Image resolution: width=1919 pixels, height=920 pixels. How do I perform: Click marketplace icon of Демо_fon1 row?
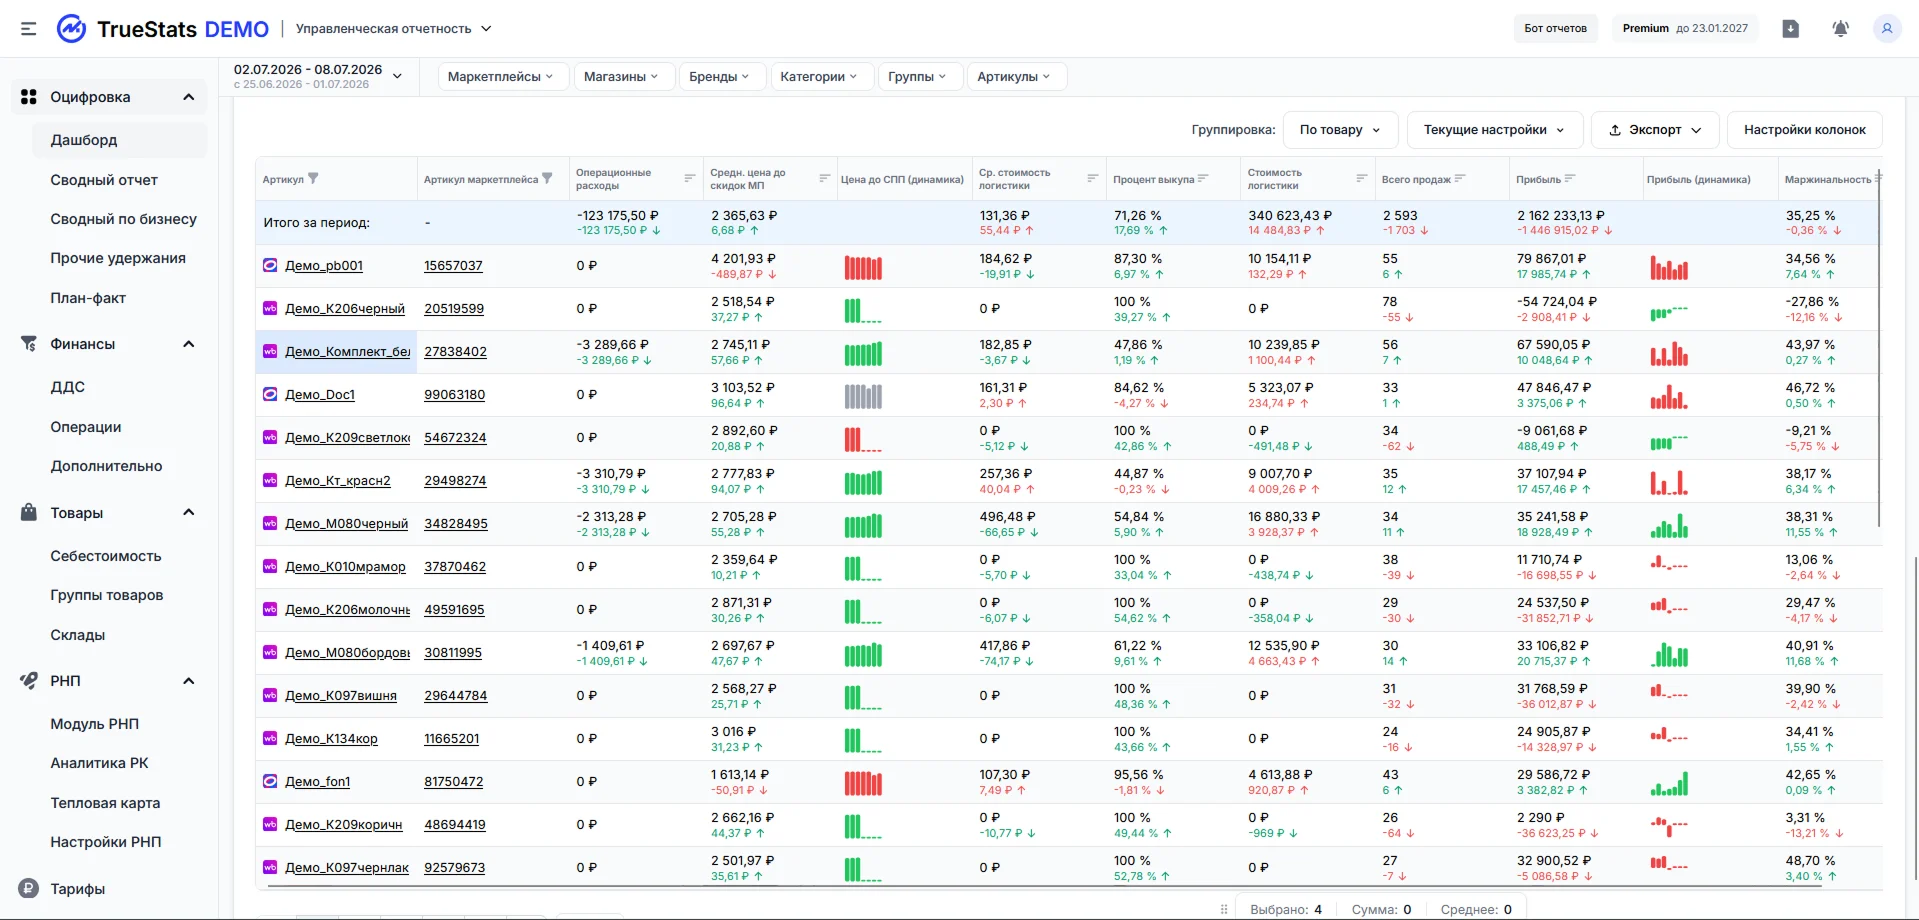coord(270,782)
